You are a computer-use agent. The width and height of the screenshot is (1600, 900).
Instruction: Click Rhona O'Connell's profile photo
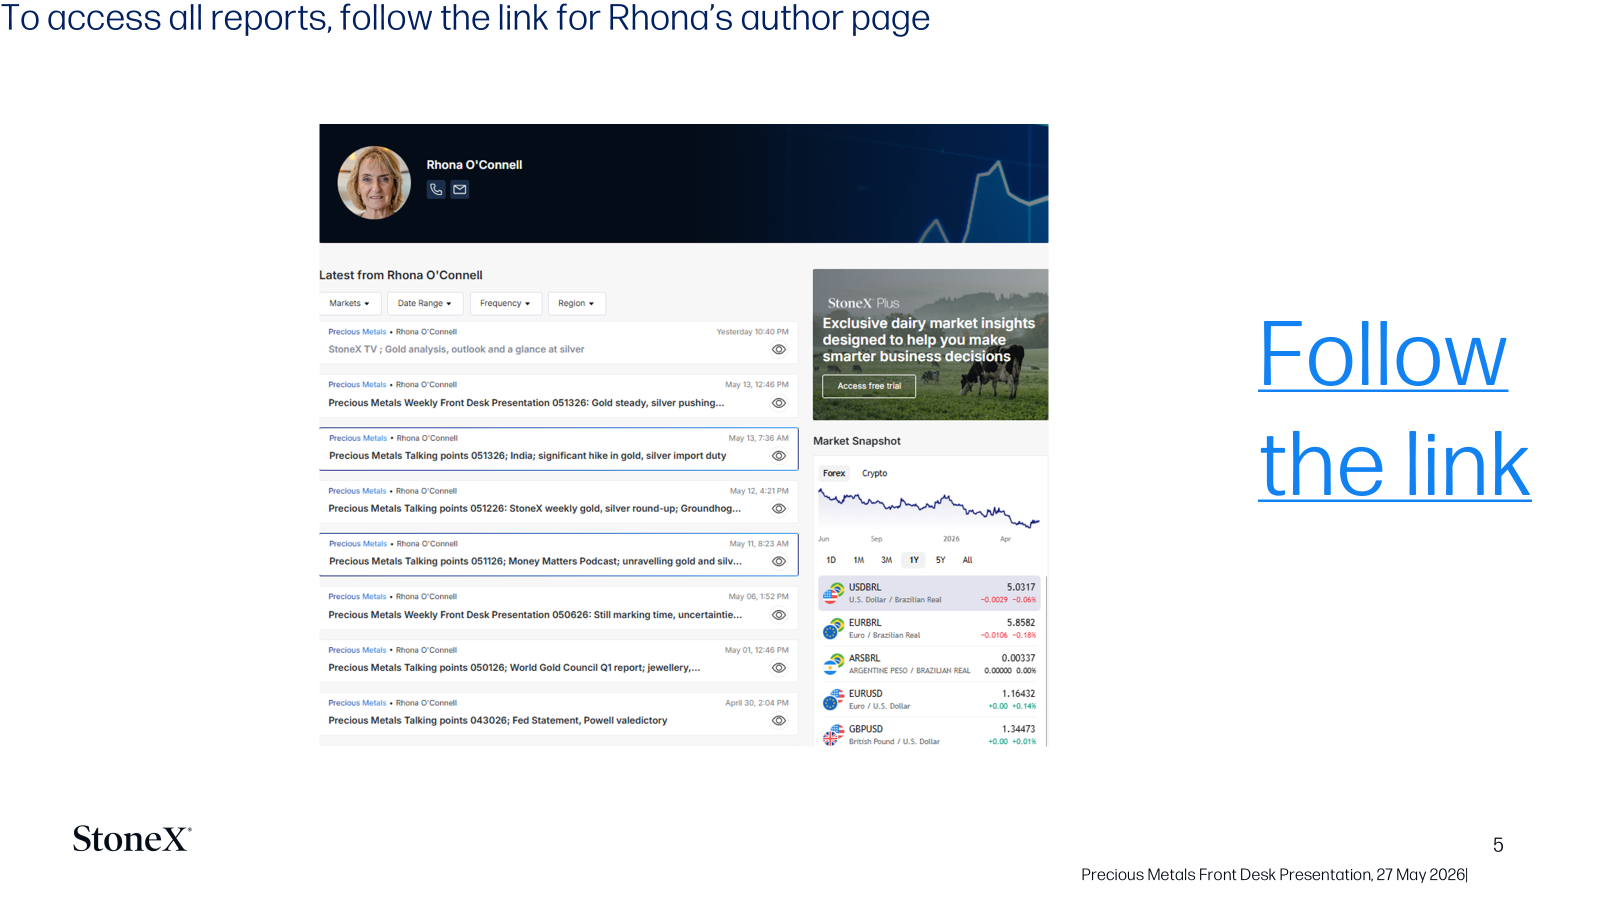(x=375, y=183)
